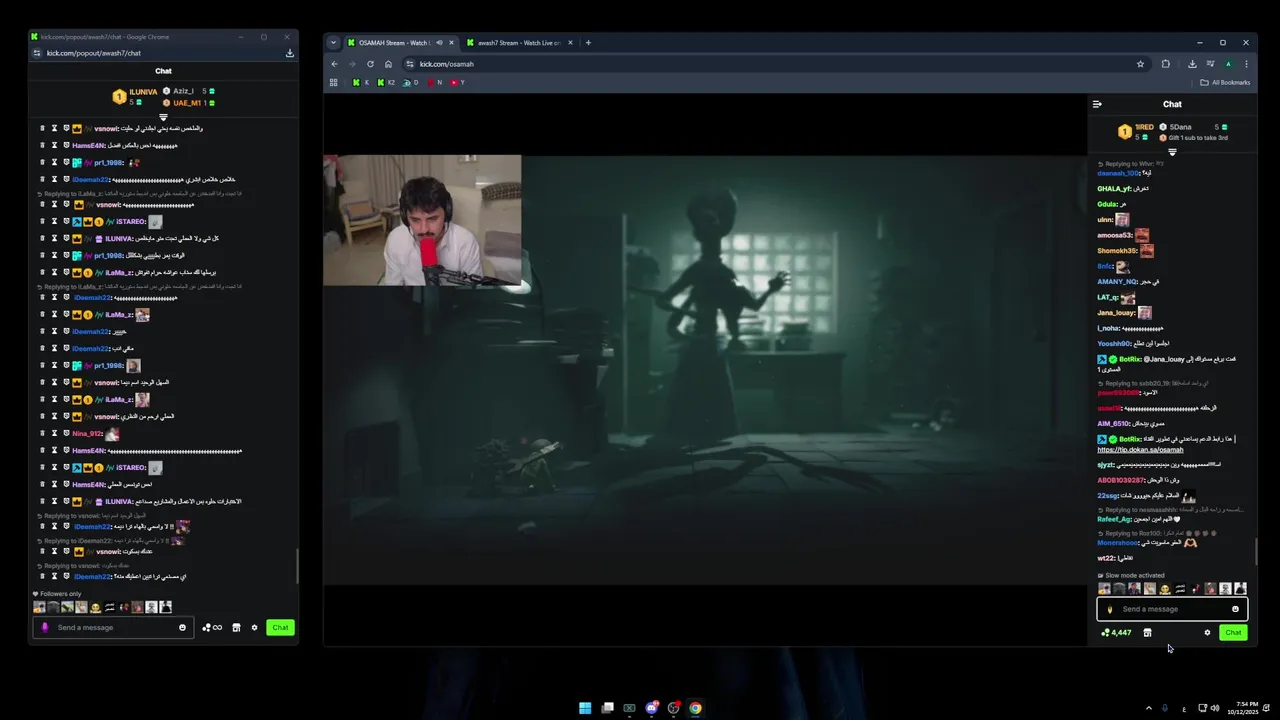Click in popout chat 'Send a message' field
1280x720 pixels.
coord(115,628)
